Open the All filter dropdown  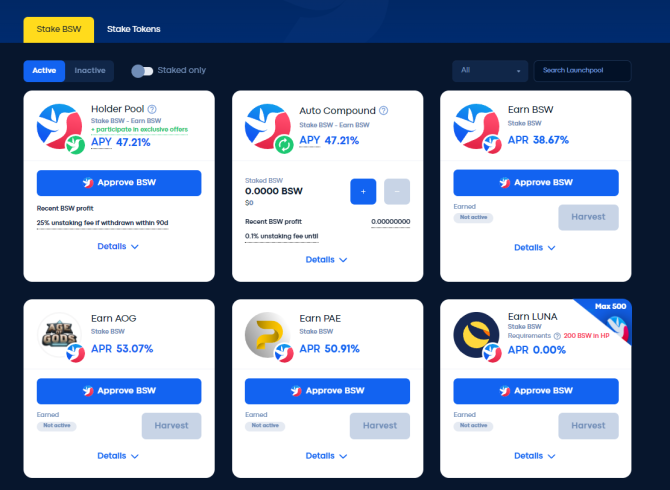pyautogui.click(x=490, y=71)
